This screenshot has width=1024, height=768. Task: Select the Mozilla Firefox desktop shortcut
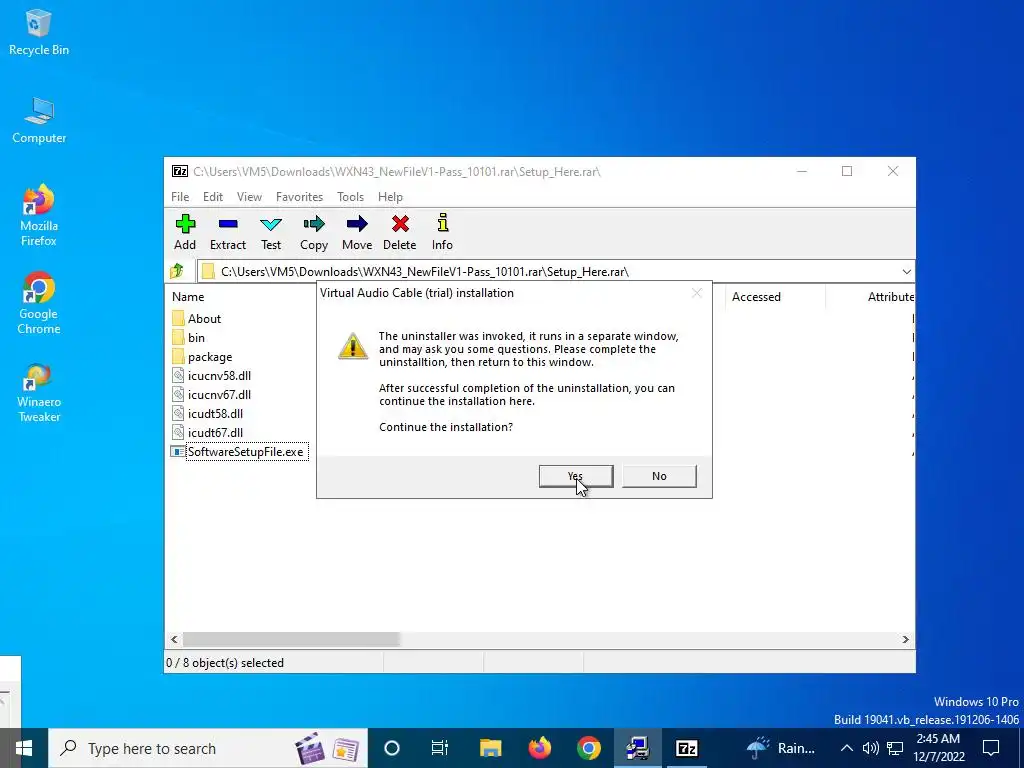pos(39,216)
